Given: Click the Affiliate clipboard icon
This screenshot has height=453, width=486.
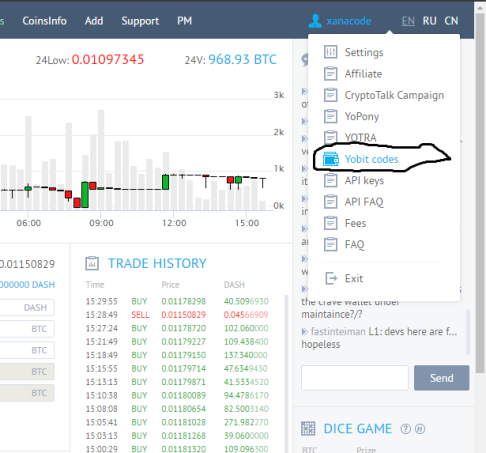Looking at the screenshot, I should coord(330,73).
